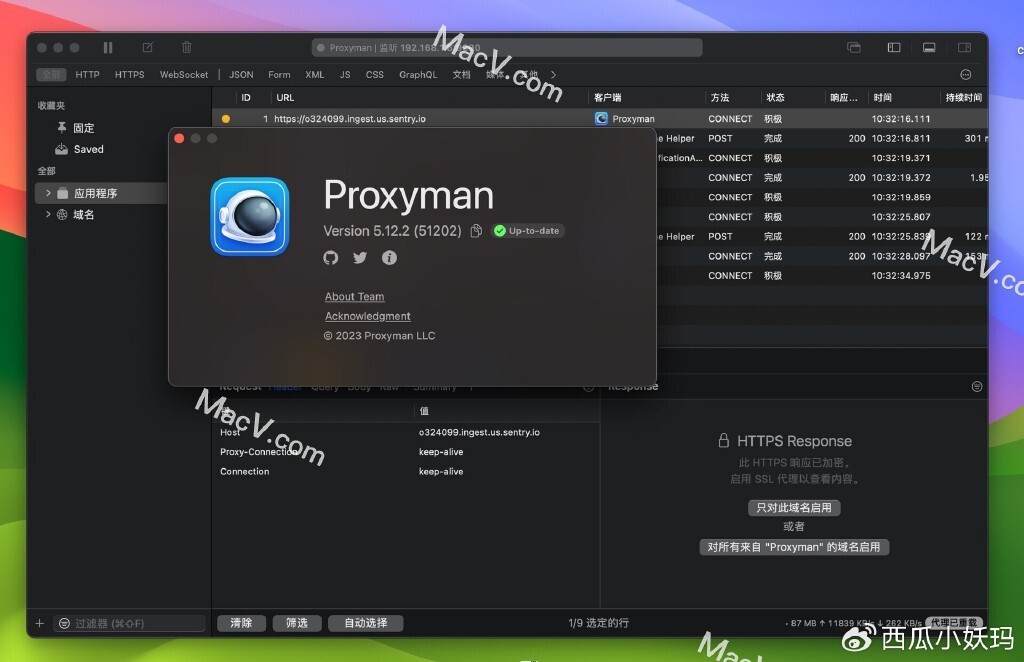
Task: Click the trash icon to clear the session
Action: click(x=187, y=48)
